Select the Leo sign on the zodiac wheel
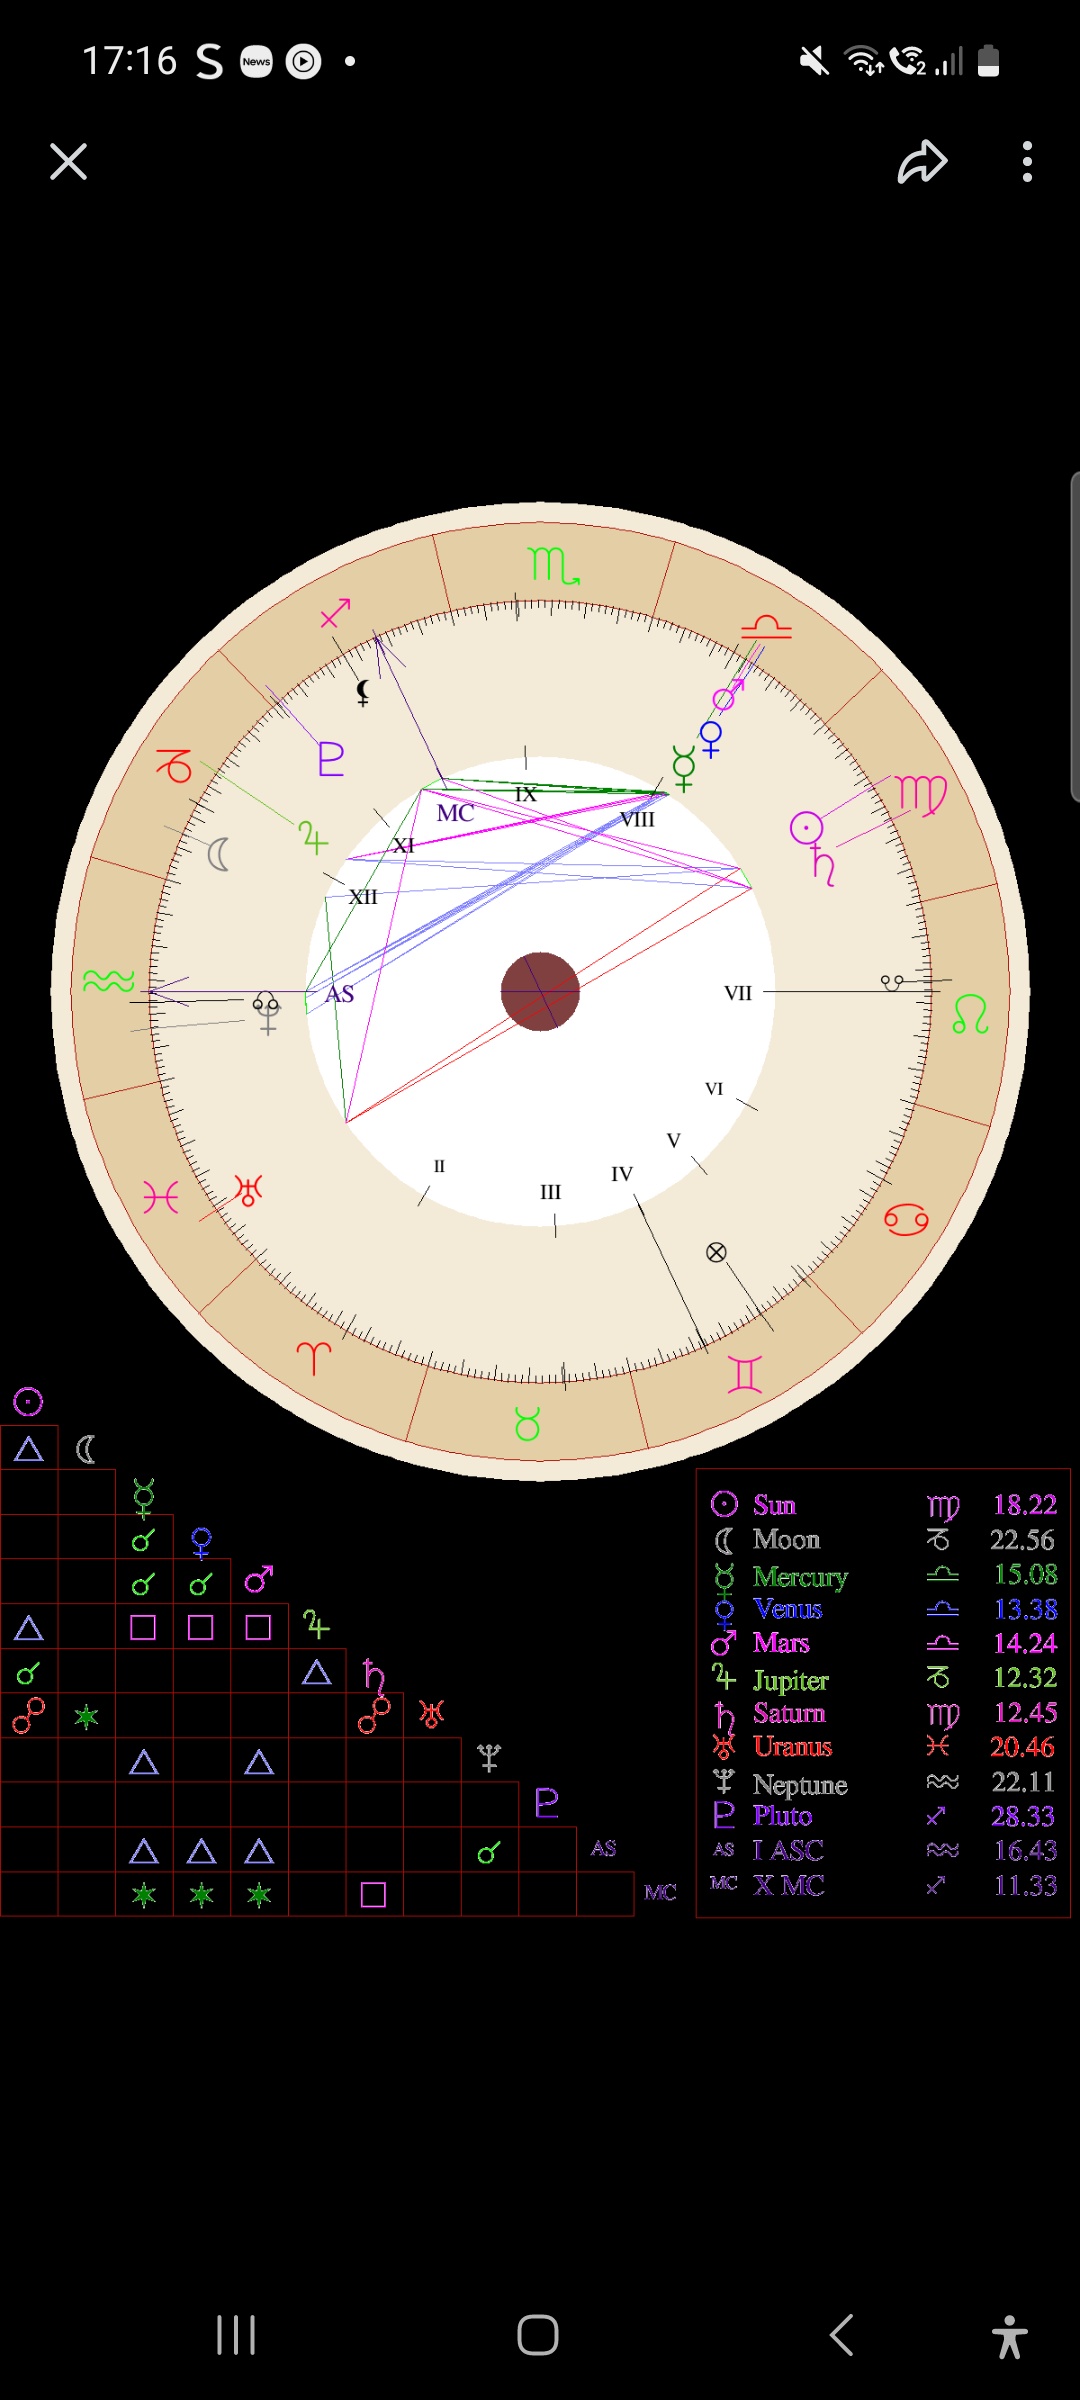 click(x=969, y=1014)
